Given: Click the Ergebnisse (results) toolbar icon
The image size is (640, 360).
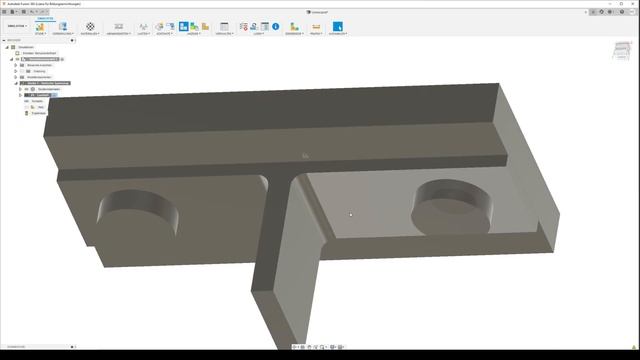Looking at the screenshot, I should [x=294, y=27].
